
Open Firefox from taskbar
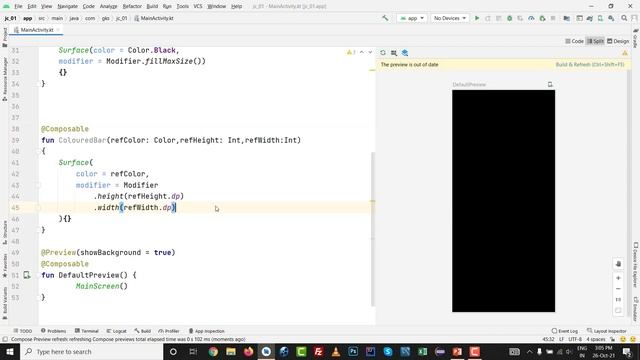[248, 351]
